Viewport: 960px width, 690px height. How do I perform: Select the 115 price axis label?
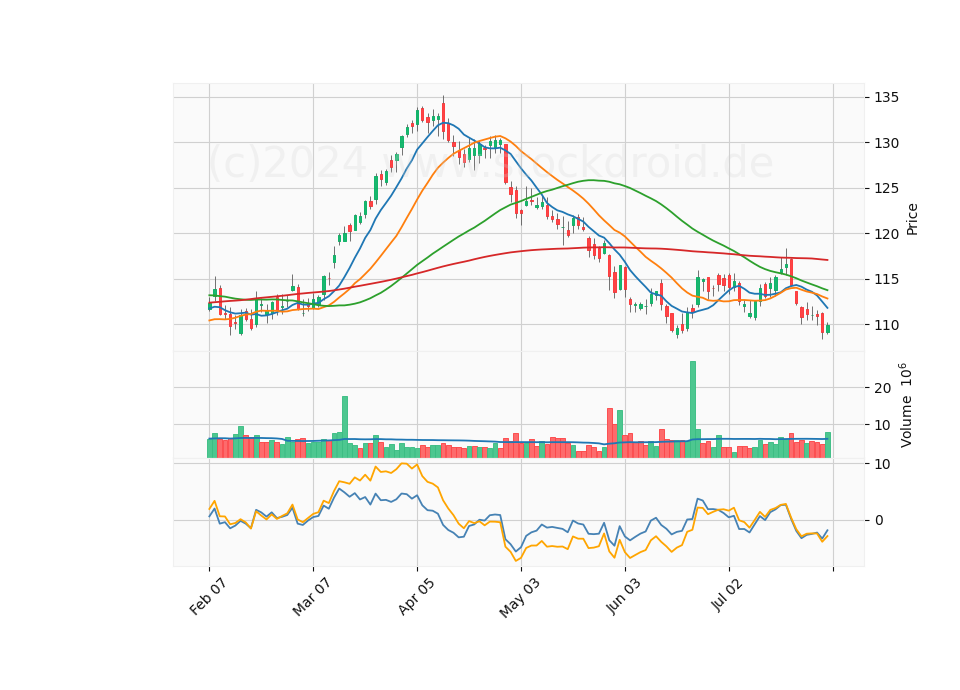[887, 280]
